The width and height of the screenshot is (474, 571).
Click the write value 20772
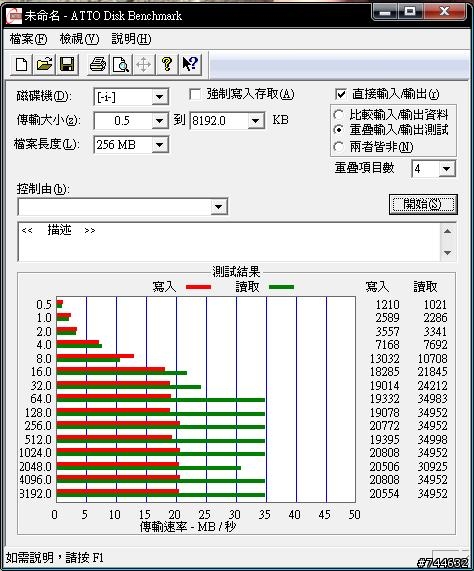click(x=385, y=426)
